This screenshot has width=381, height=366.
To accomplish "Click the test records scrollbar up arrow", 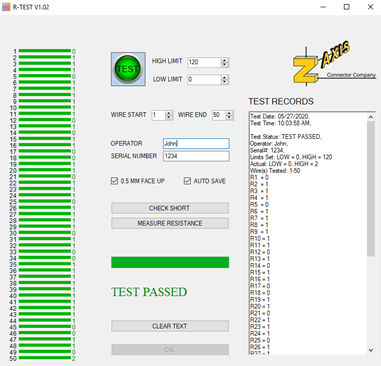I will click(x=371, y=117).
